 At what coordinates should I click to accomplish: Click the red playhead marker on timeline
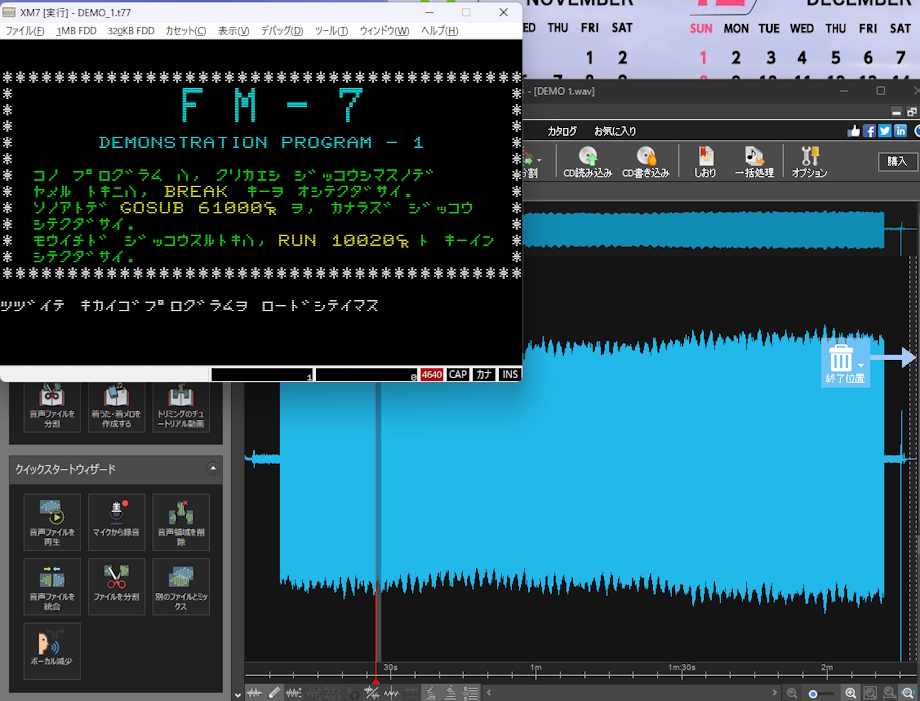pos(376,681)
